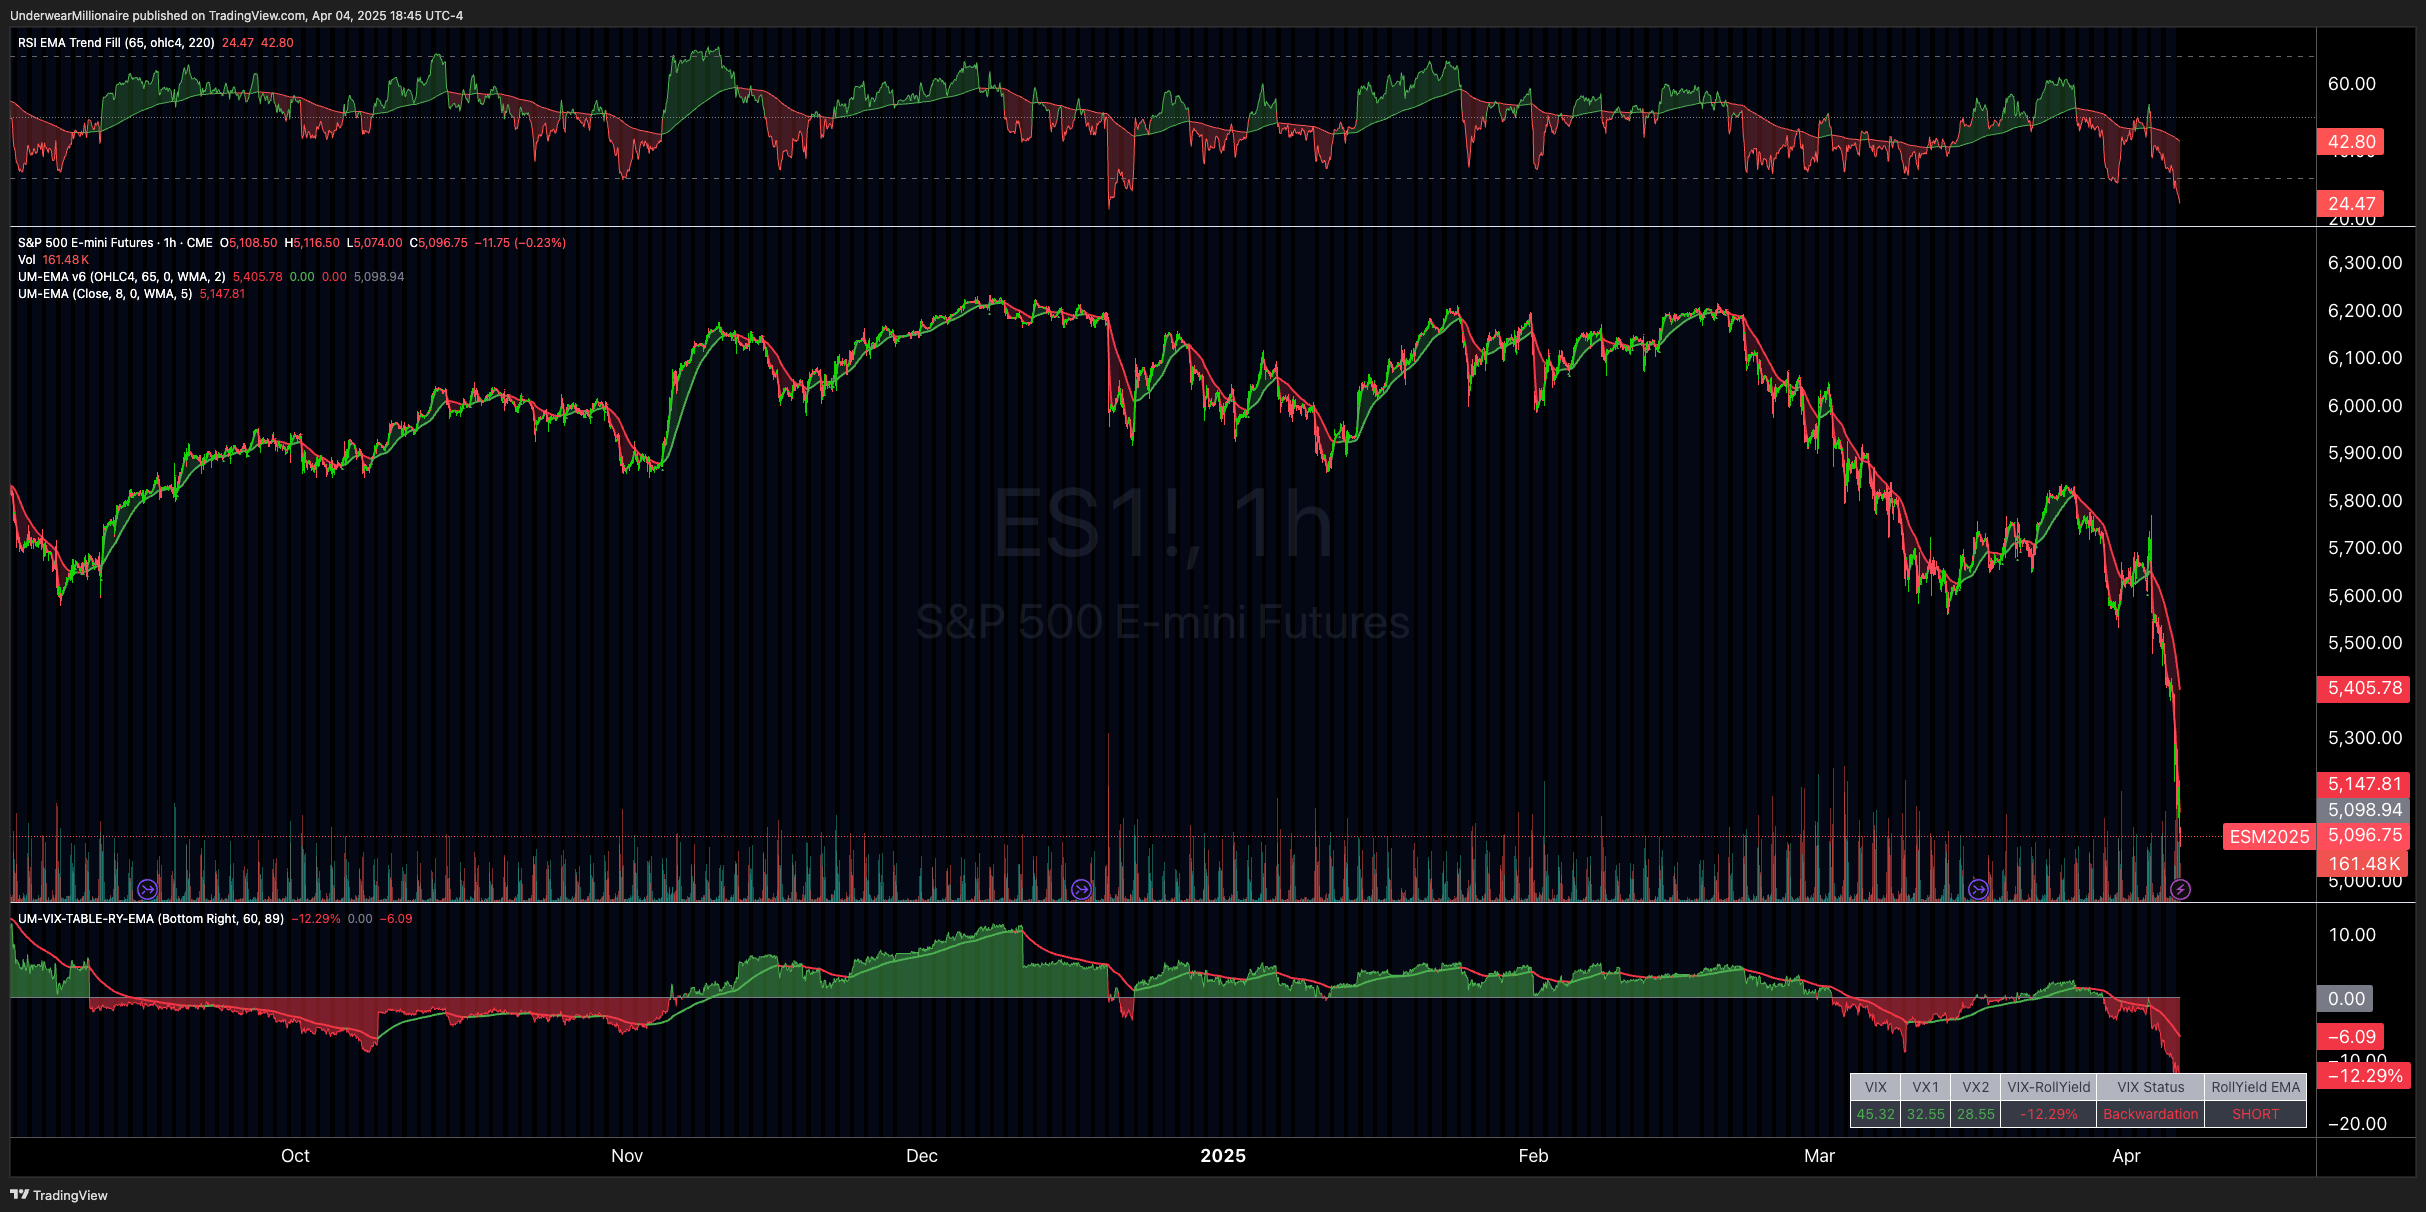Click the VIX header cell in the table
Screen dimensions: 2426x1212
(1876, 1087)
